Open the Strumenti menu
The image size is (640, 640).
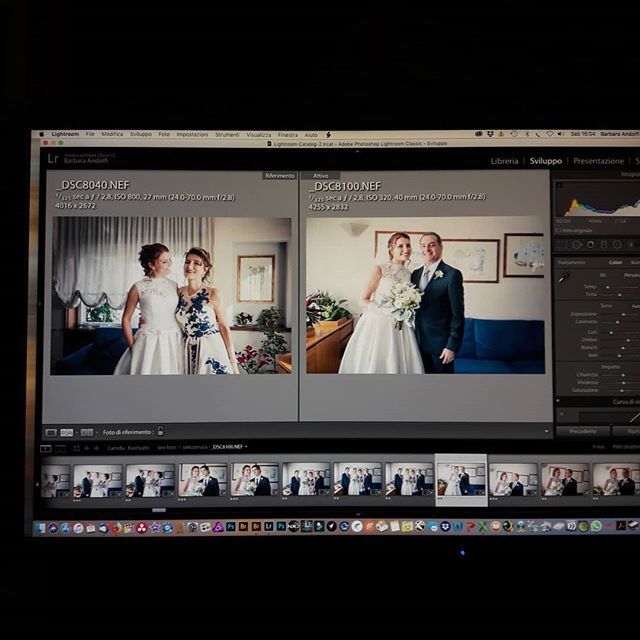click(227, 134)
